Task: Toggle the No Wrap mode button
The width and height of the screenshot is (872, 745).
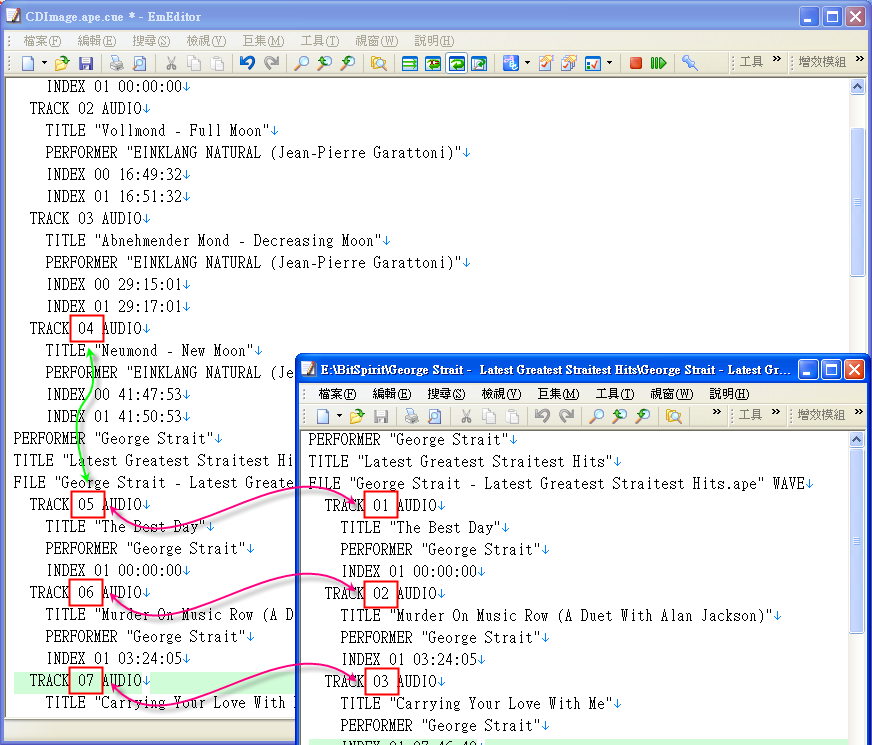Action: [409, 63]
